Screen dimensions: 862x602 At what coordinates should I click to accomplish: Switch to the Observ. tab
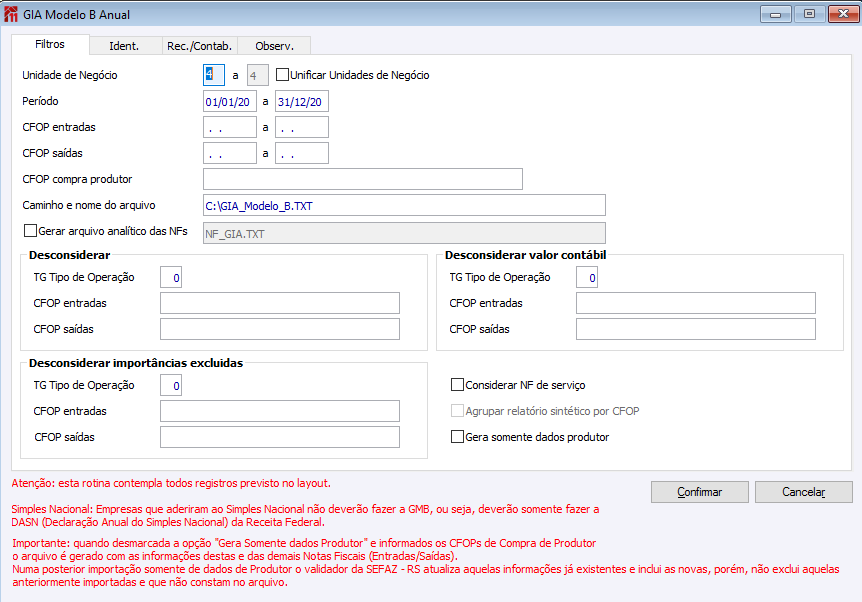[274, 46]
